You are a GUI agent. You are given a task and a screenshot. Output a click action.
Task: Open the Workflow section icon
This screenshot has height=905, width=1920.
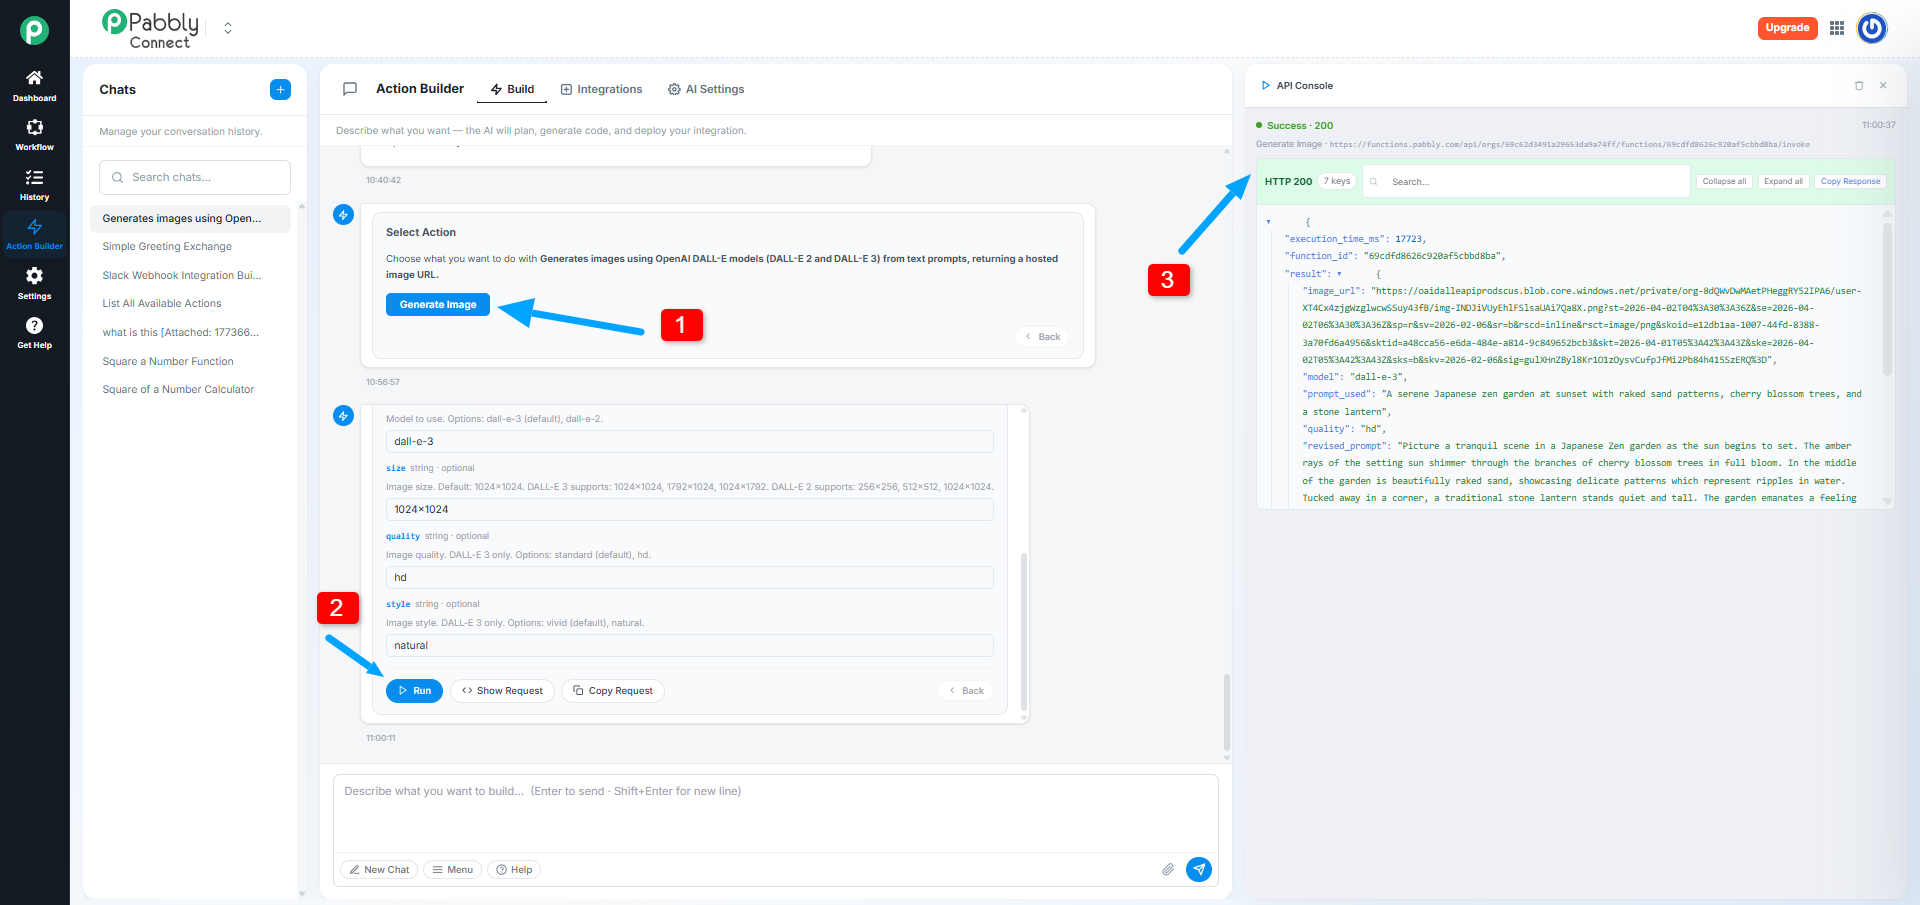pyautogui.click(x=34, y=135)
